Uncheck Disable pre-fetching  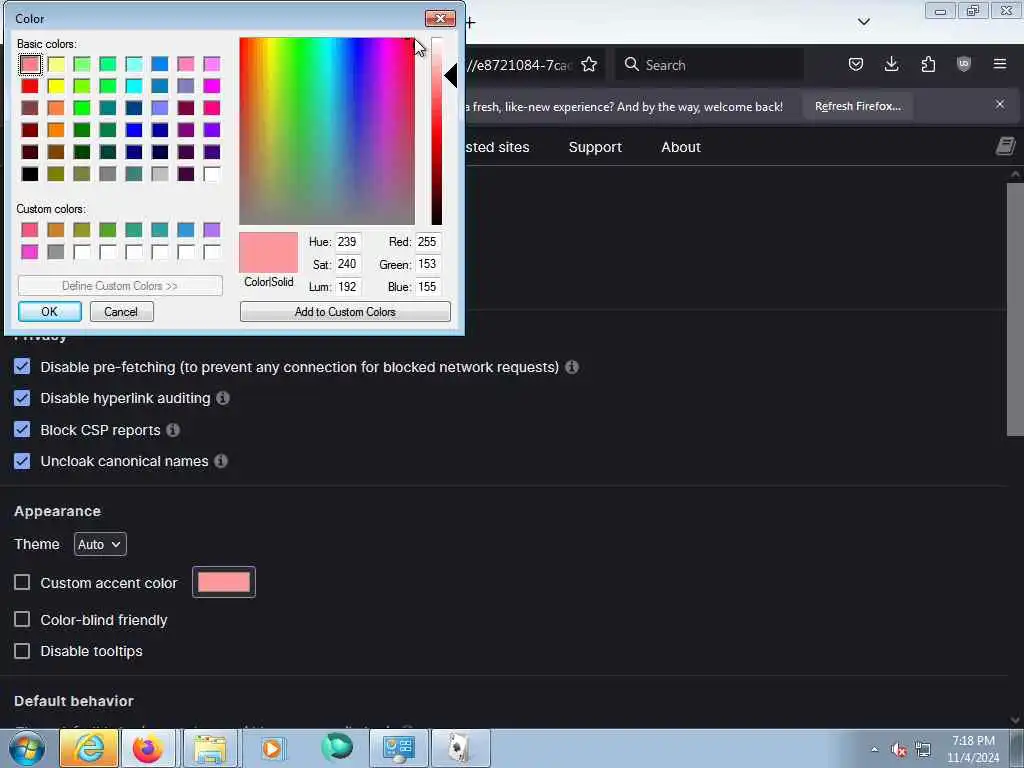coord(22,366)
